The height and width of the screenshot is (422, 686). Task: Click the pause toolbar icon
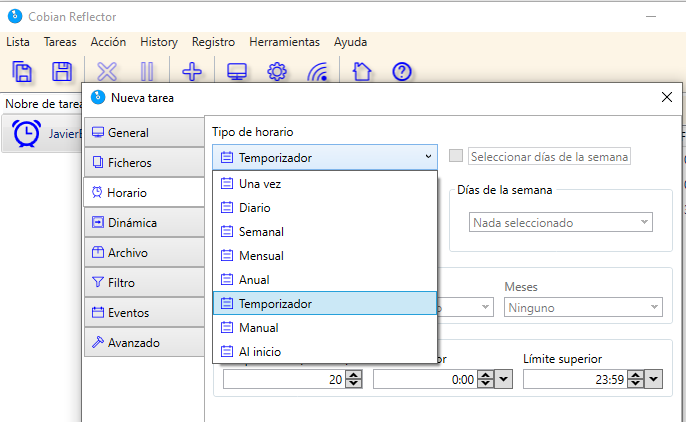(147, 71)
